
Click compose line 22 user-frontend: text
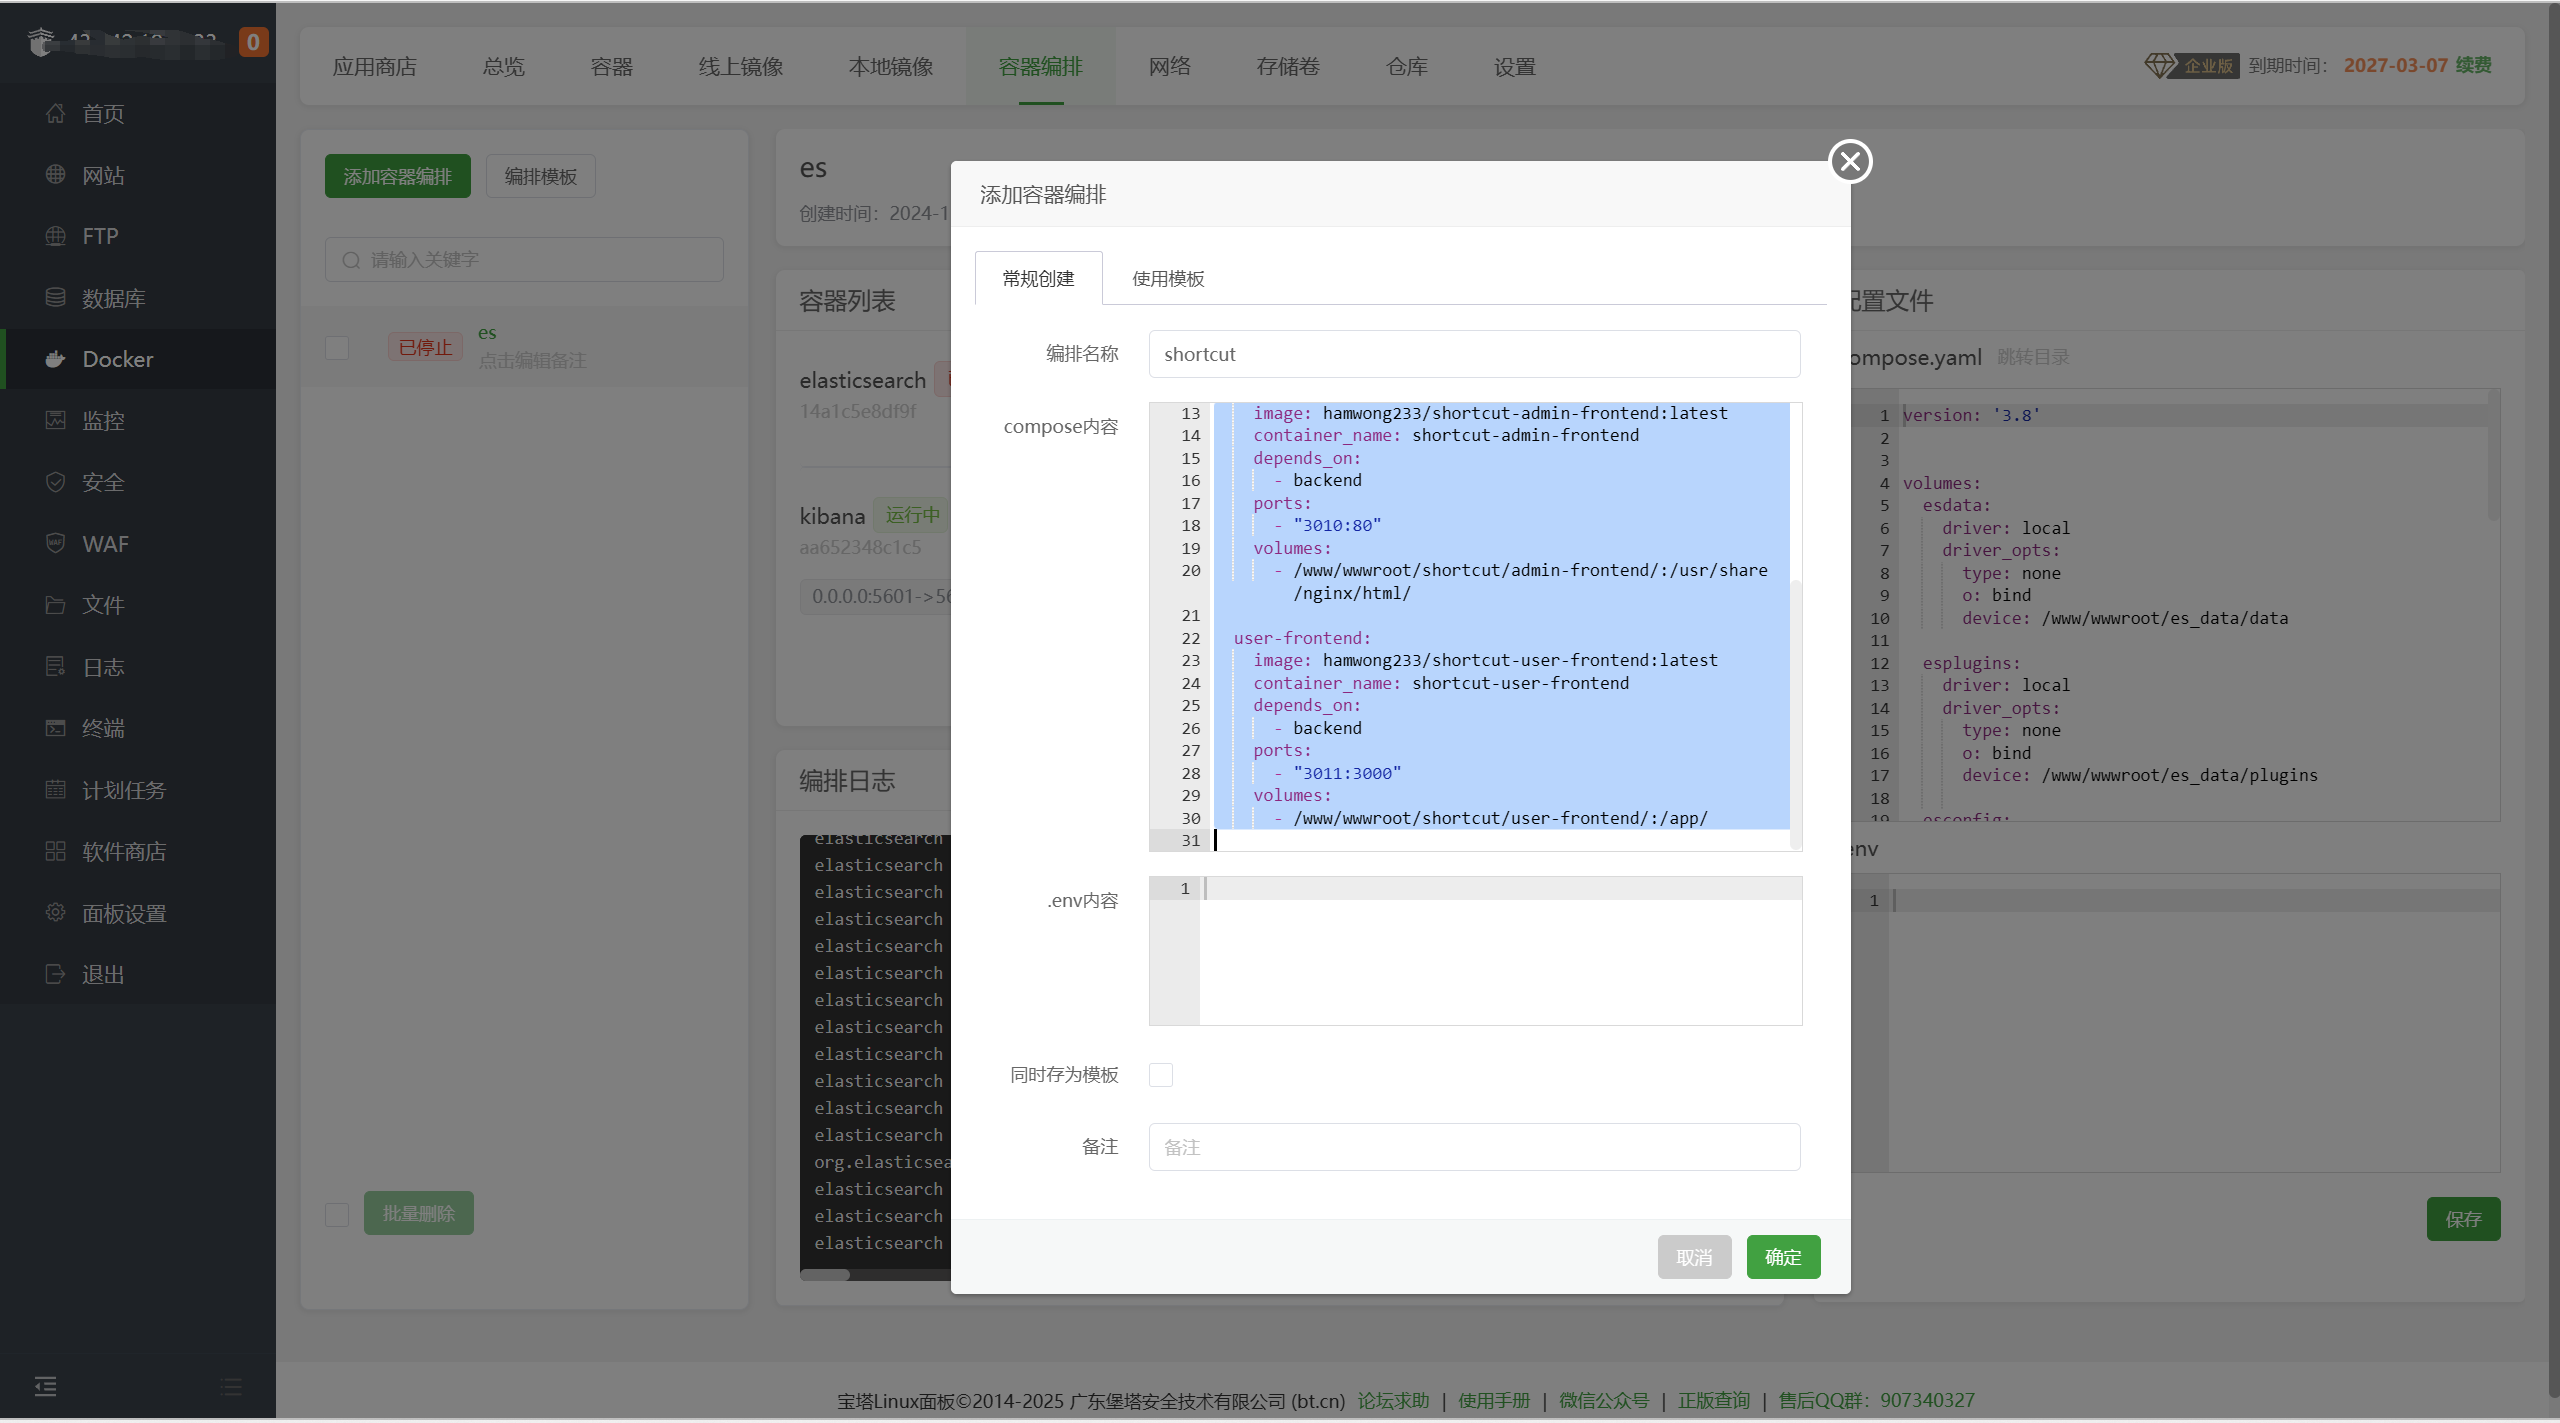coord(1302,638)
